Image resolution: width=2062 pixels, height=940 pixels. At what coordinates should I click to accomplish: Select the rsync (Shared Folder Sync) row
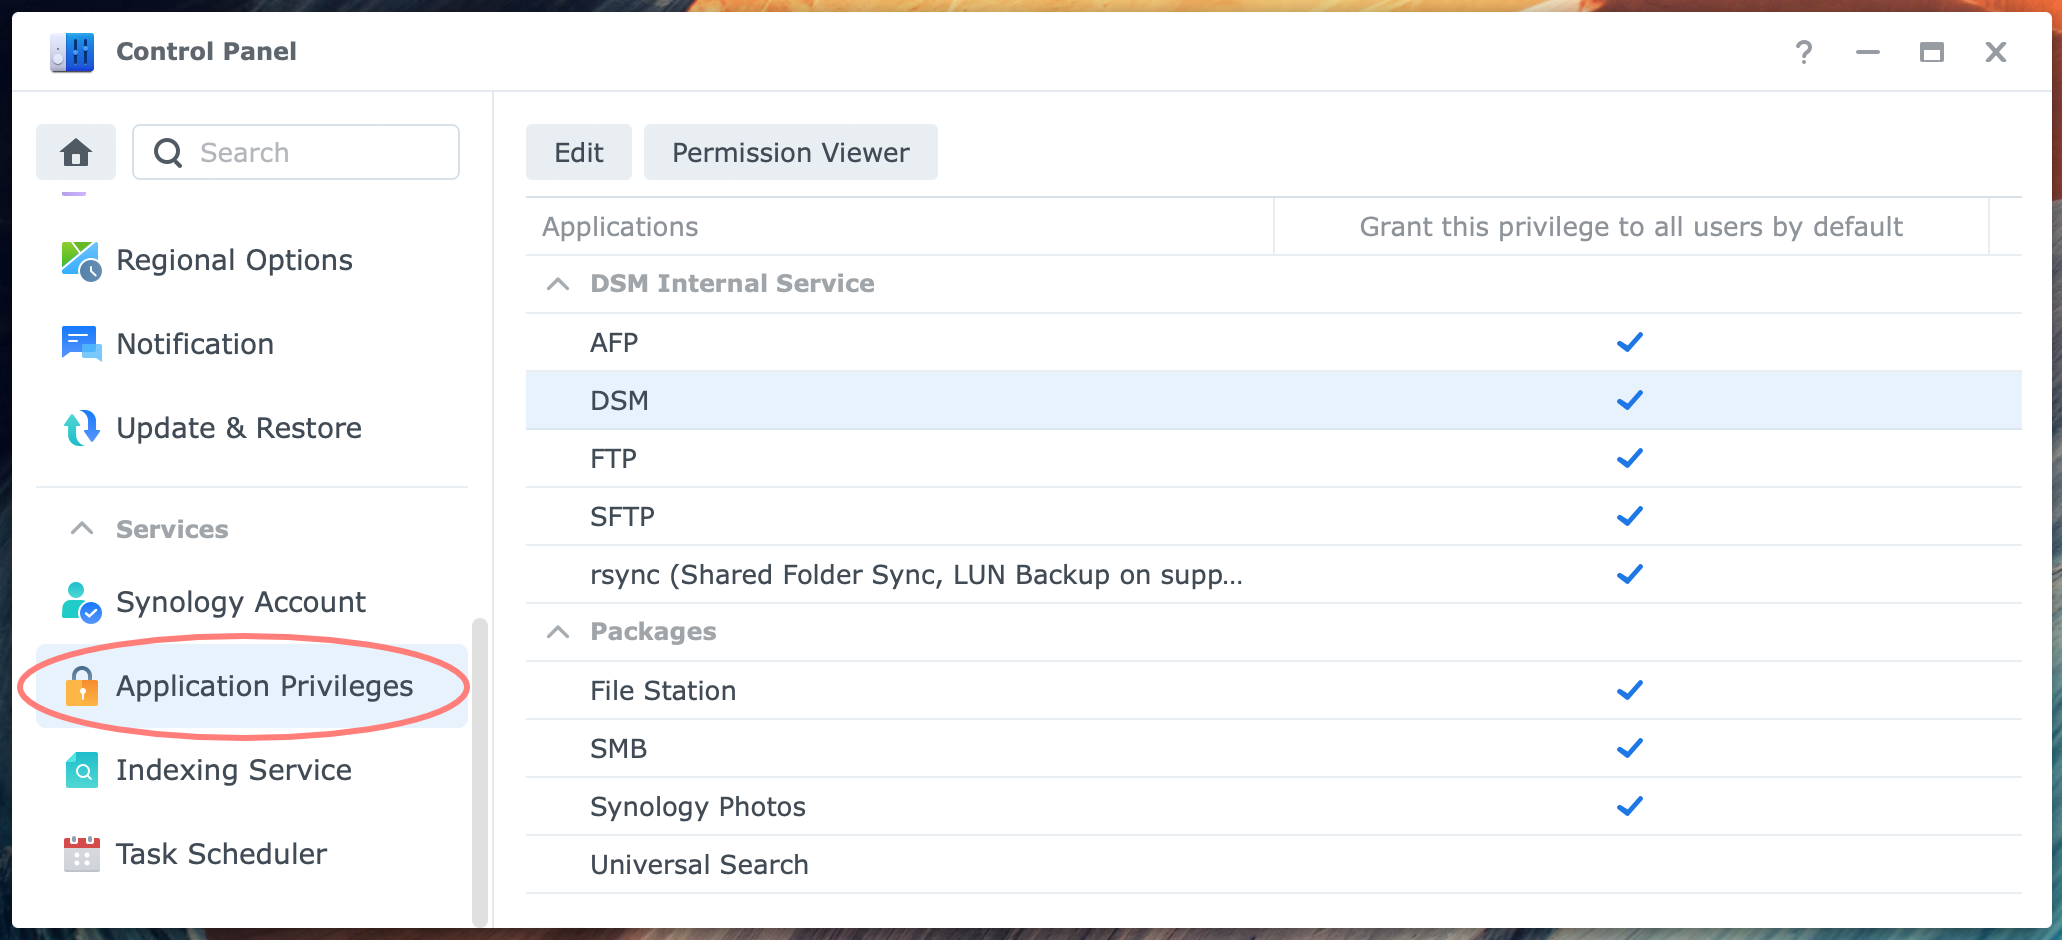(x=1274, y=574)
